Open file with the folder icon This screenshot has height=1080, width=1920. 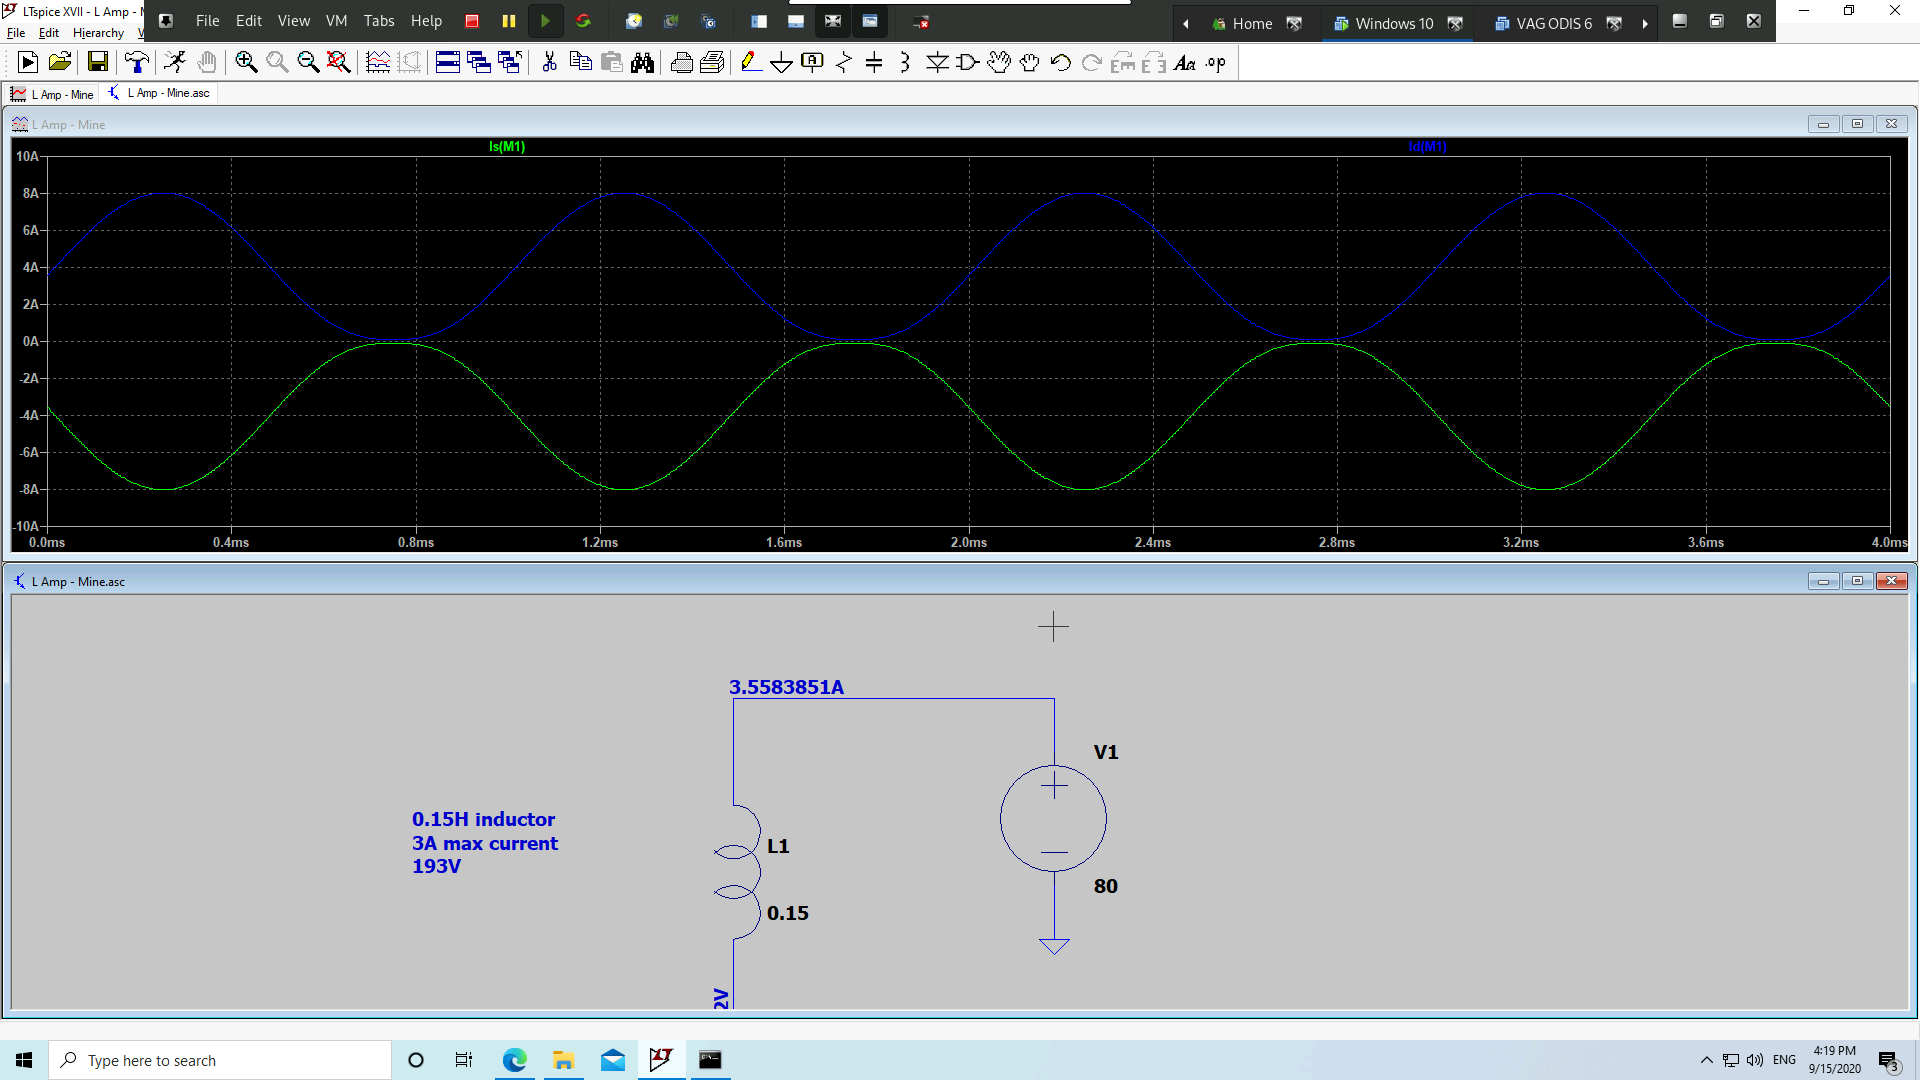60,63
